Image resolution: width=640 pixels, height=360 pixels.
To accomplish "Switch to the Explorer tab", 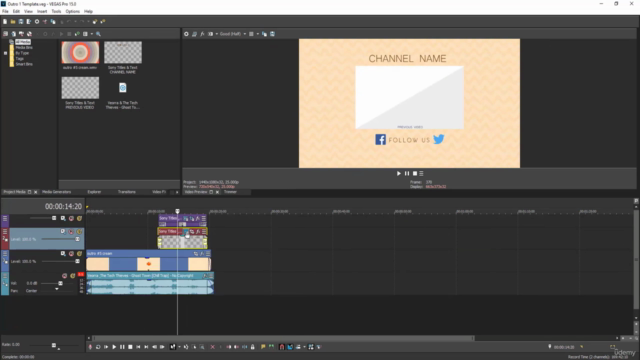I will pos(94,192).
